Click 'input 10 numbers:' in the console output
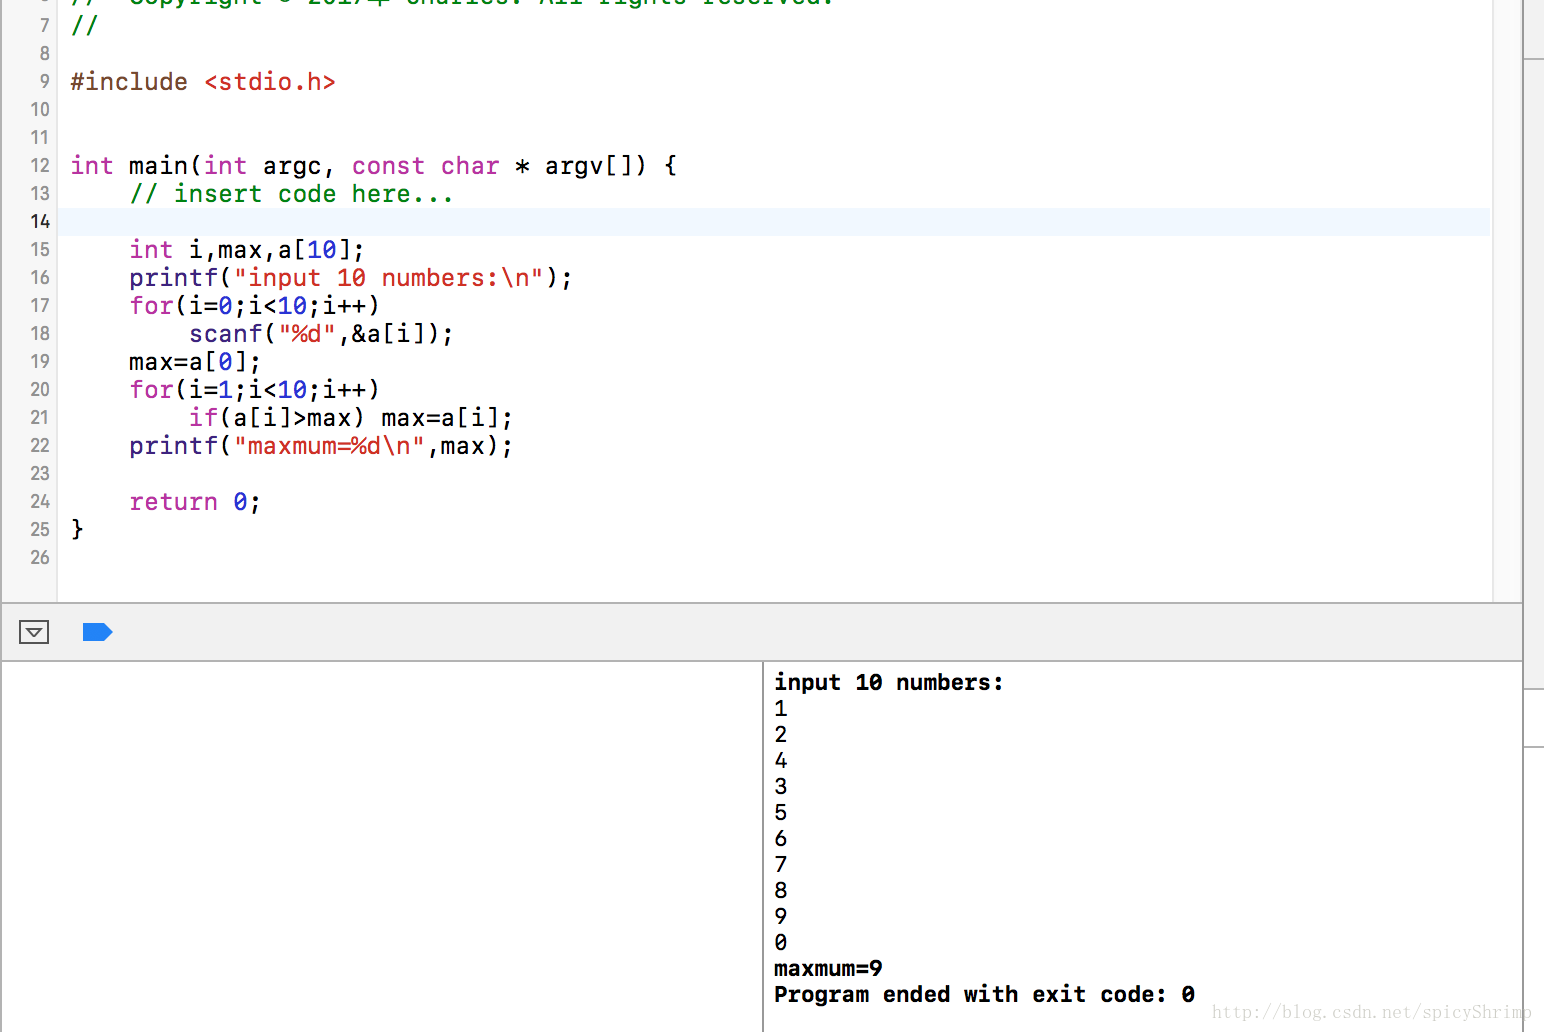1544x1032 pixels. coord(888,682)
